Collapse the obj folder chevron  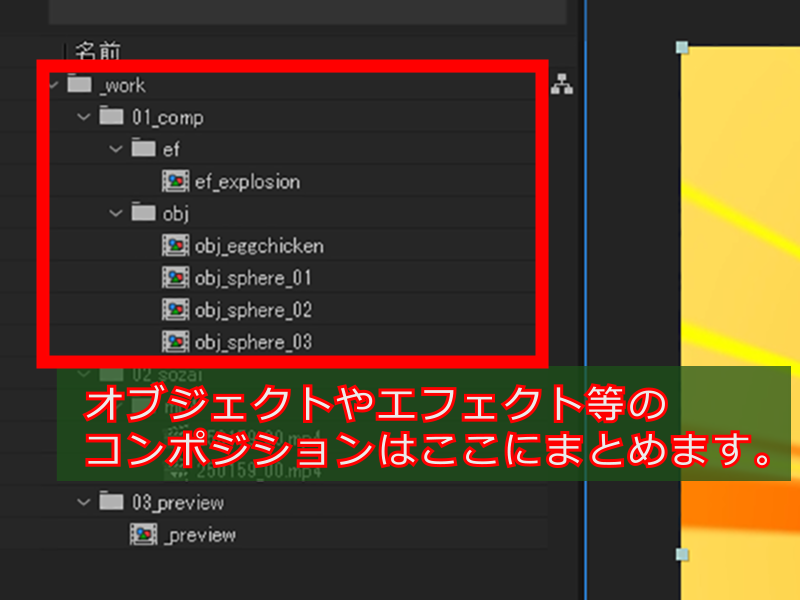coord(116,213)
